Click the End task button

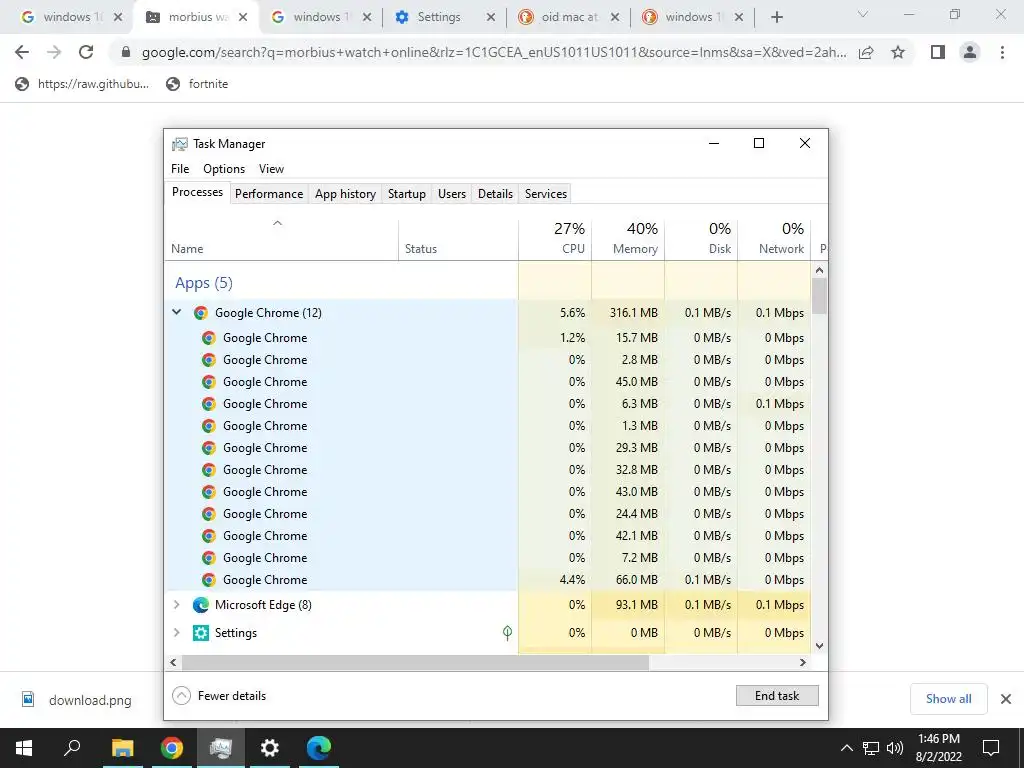pos(776,696)
